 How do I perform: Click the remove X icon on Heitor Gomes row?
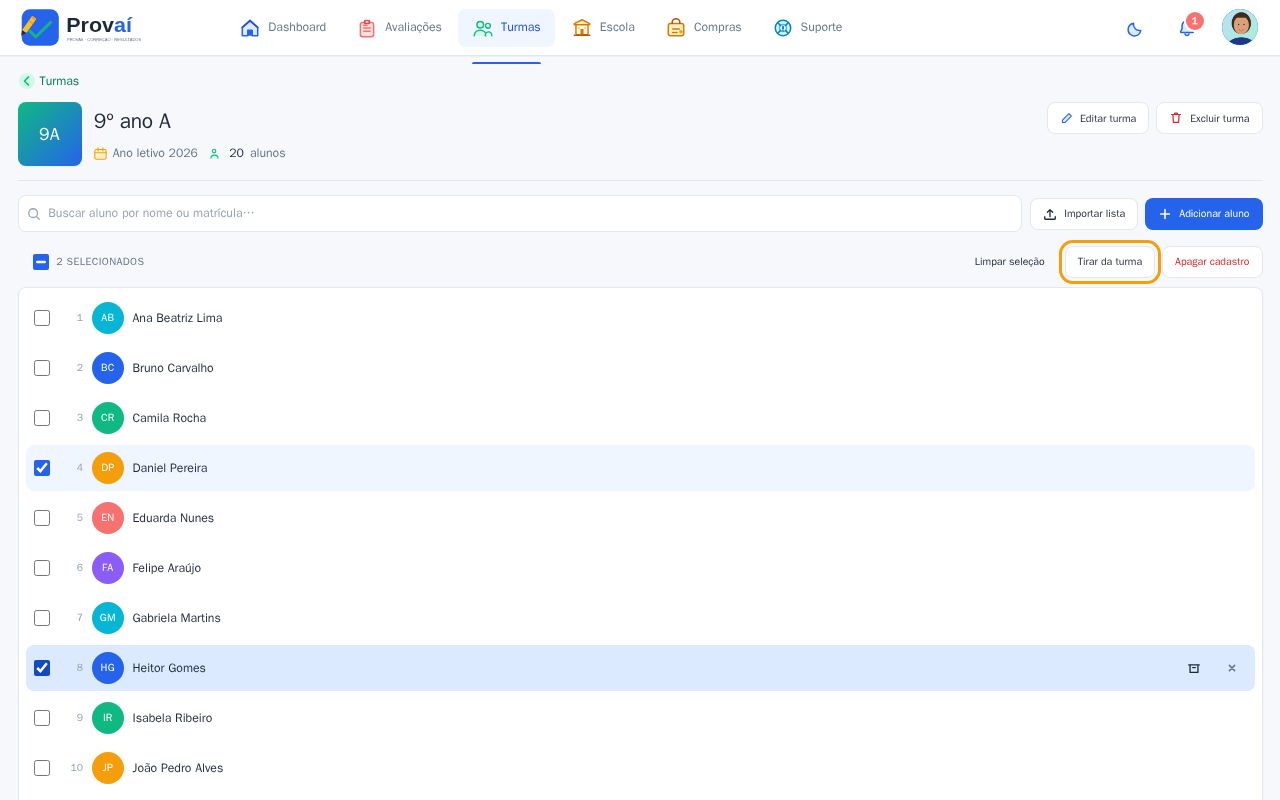click(x=1232, y=668)
